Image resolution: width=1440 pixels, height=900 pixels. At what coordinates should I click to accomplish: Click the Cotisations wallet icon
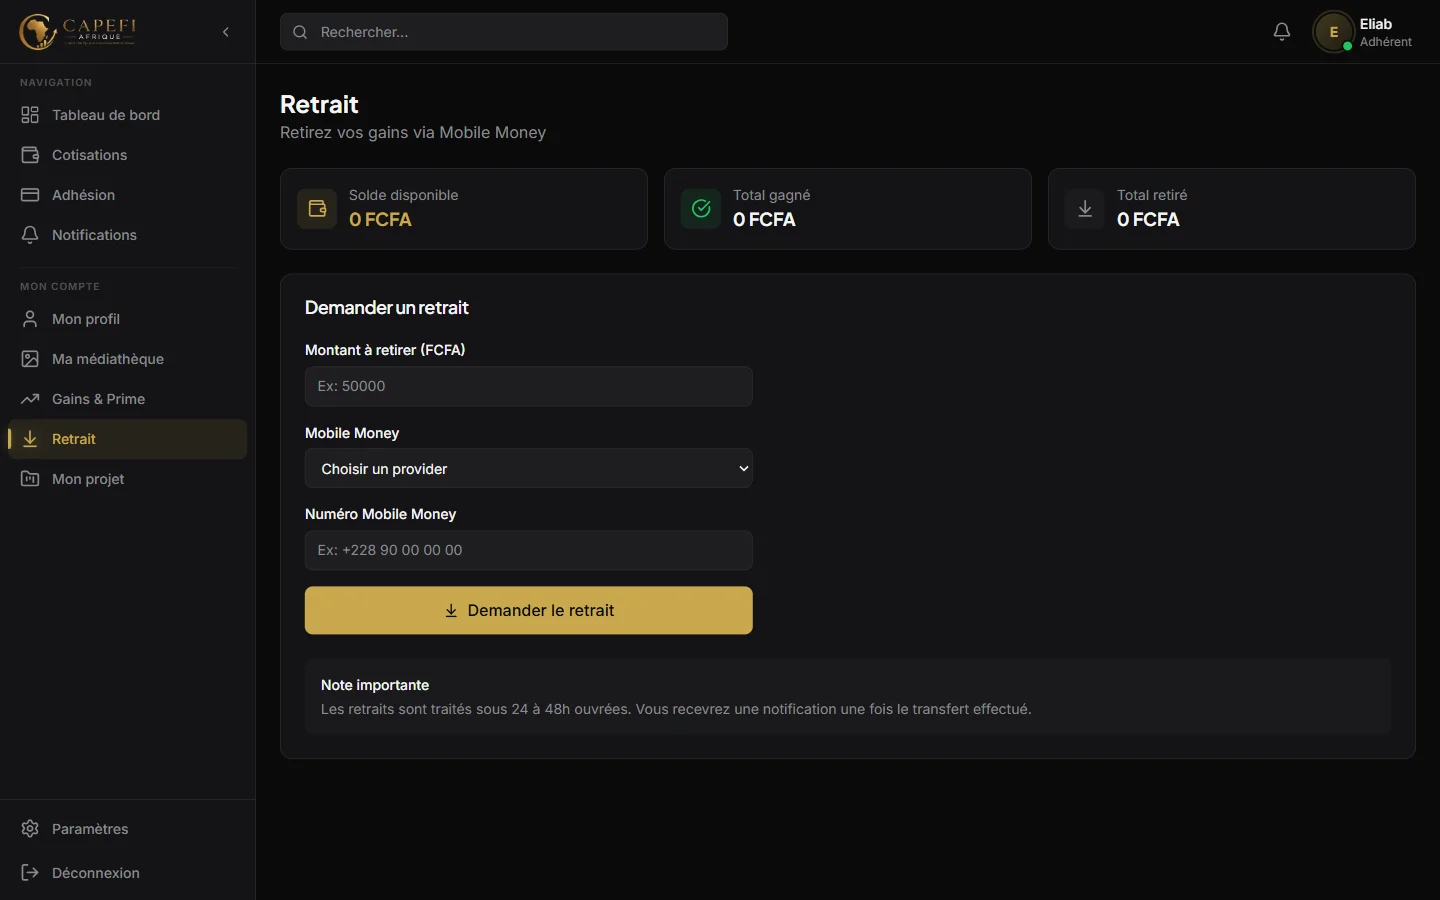click(x=30, y=155)
